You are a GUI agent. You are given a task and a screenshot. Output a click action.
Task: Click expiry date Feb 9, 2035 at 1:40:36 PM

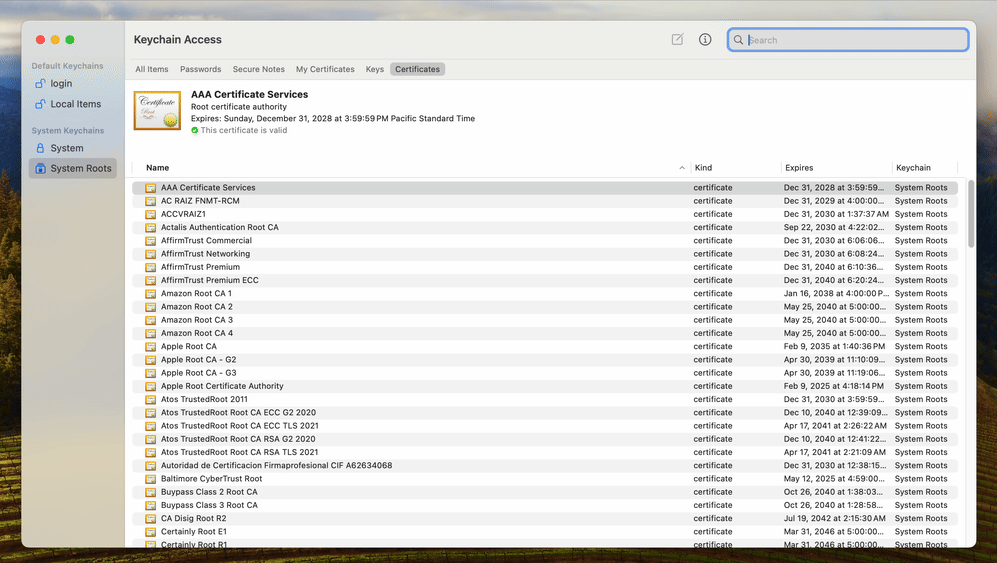pyautogui.click(x=834, y=347)
